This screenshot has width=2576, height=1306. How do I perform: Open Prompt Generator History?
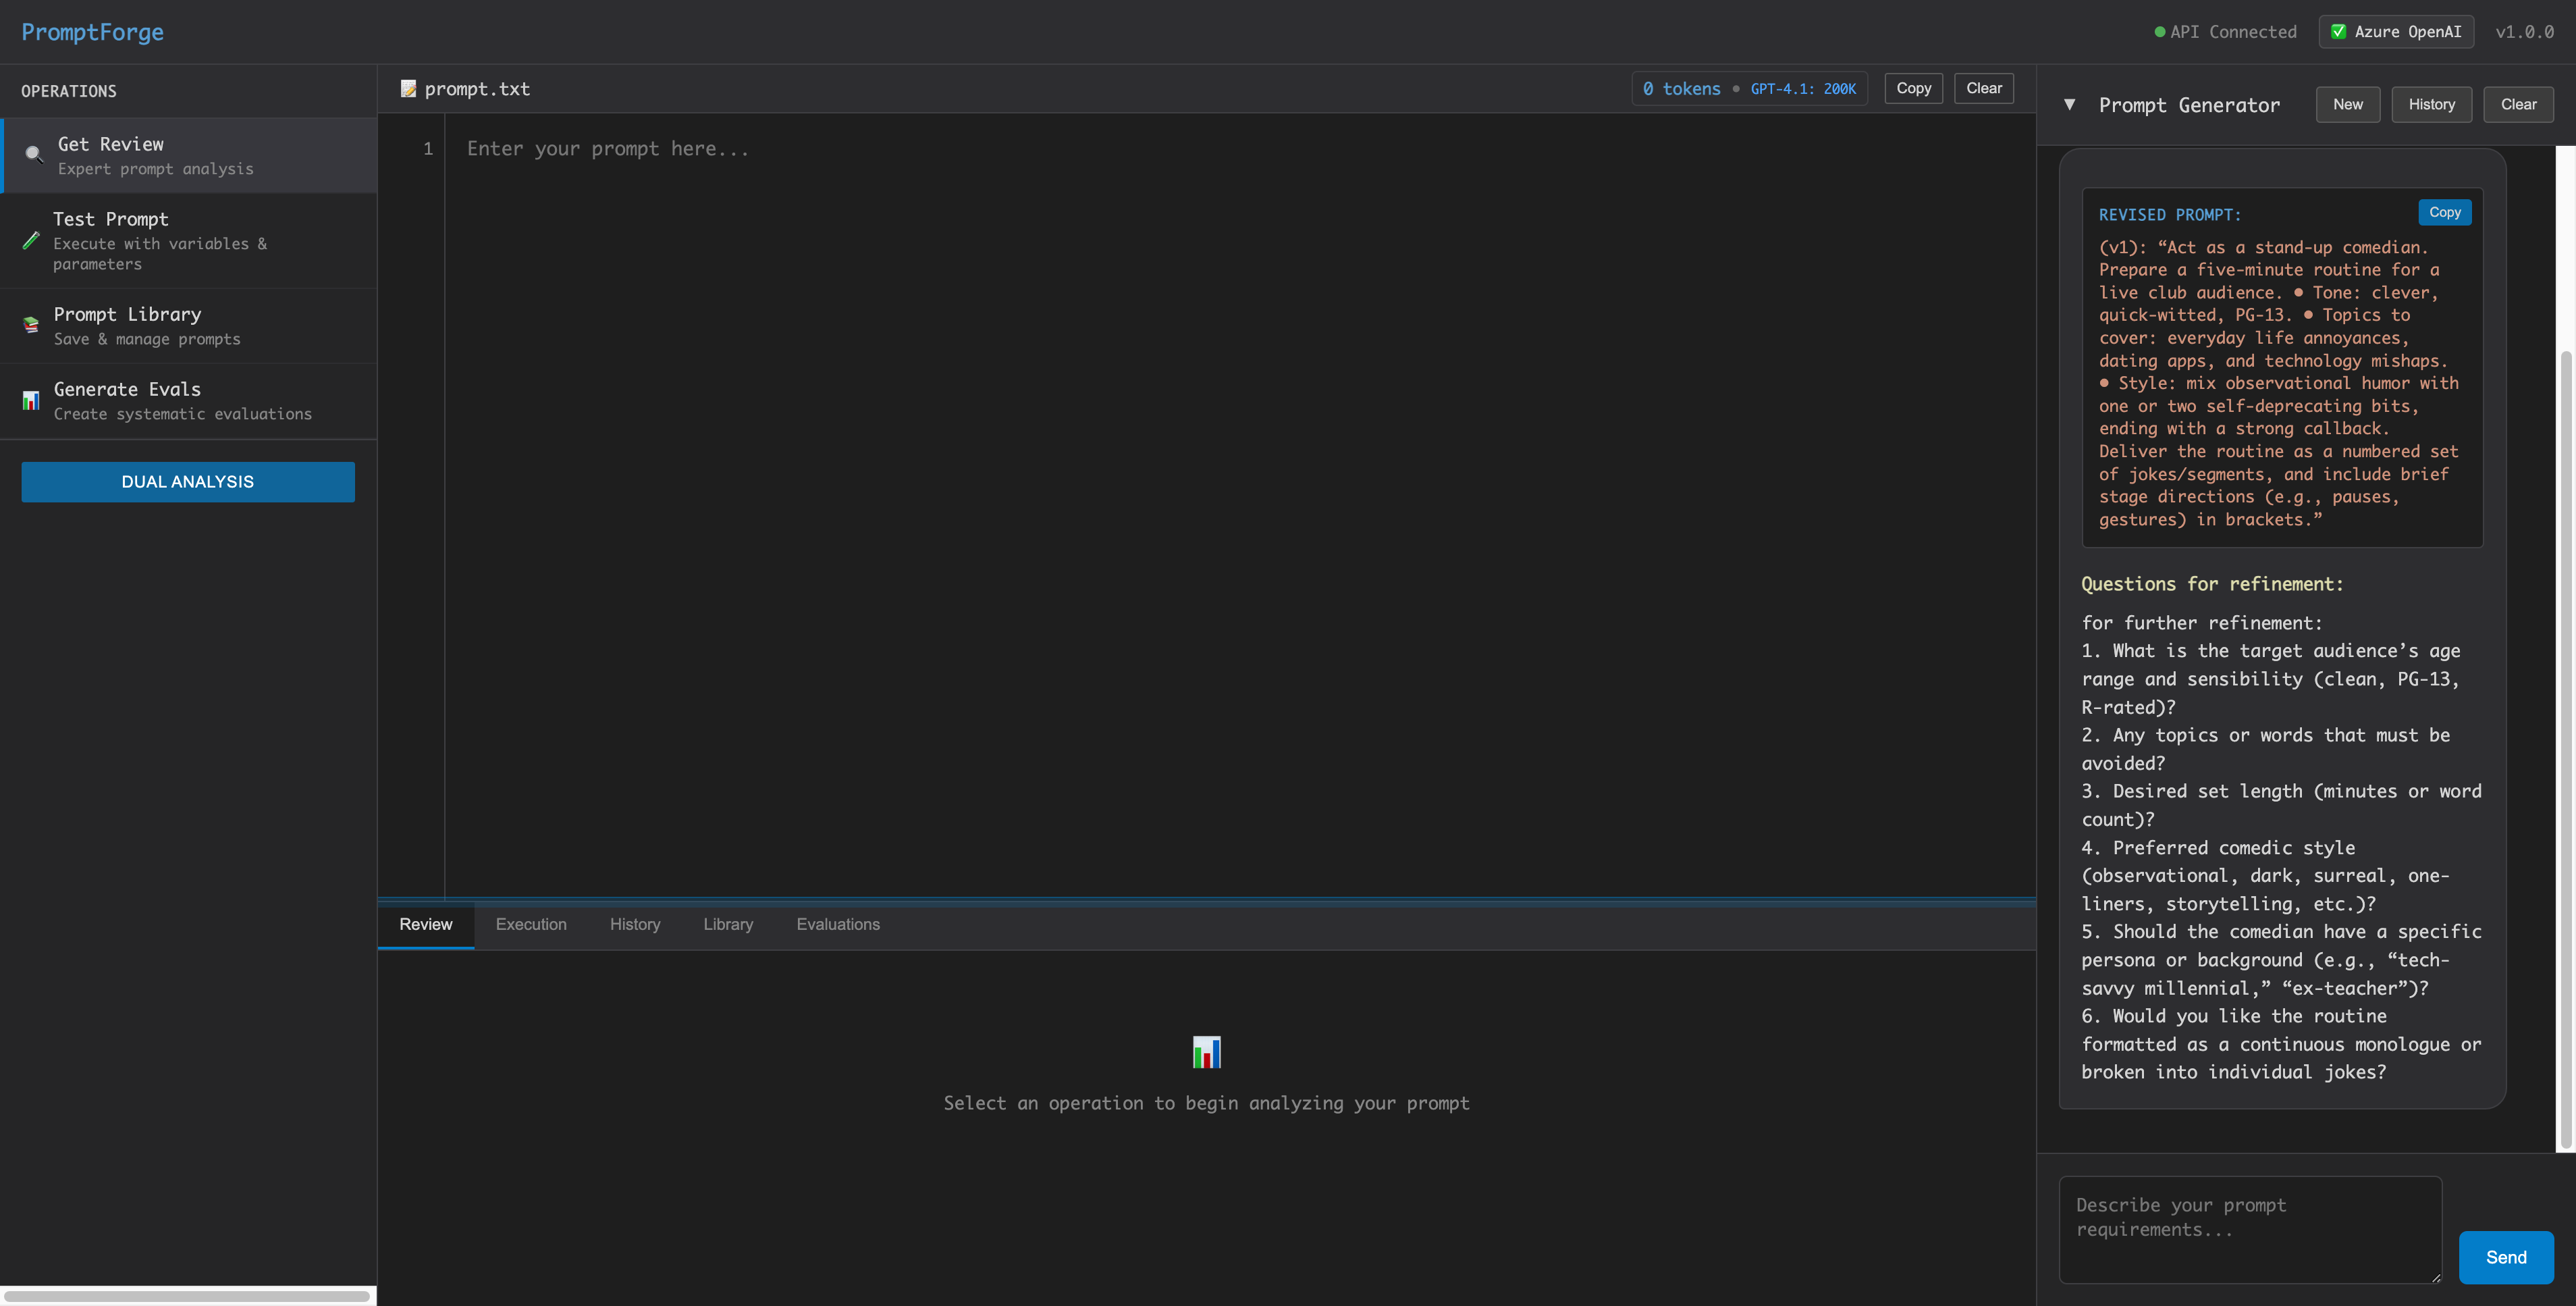[x=2431, y=104]
